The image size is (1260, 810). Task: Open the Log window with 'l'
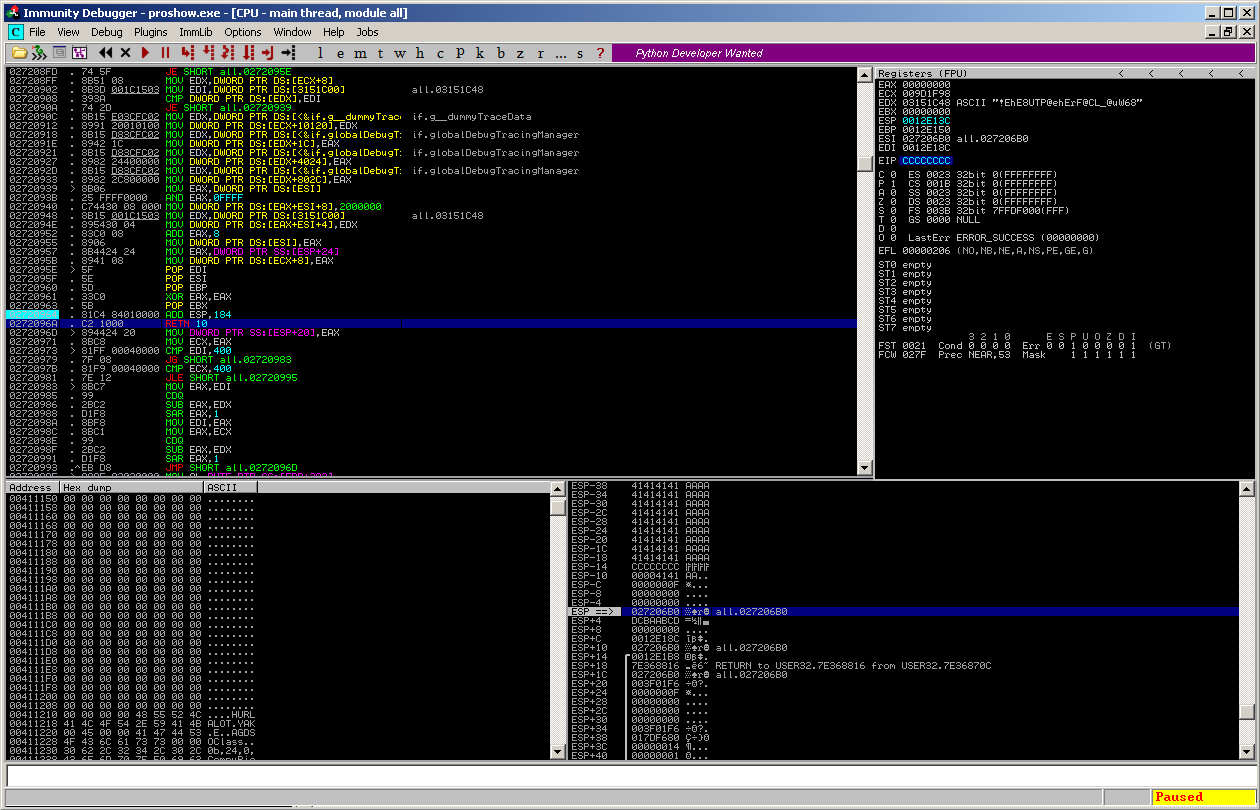click(x=321, y=53)
